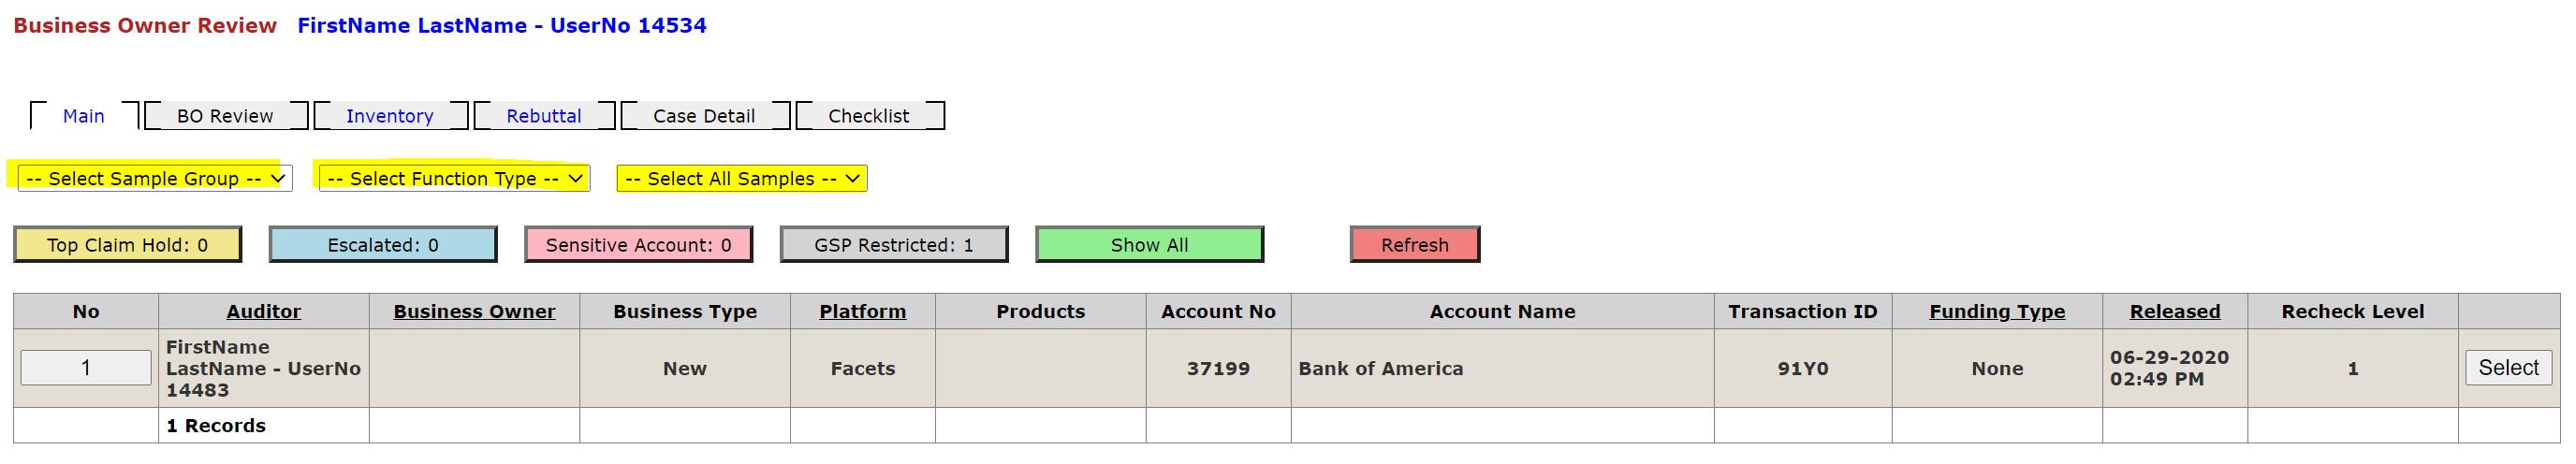Open the Inventory tab
Image resolution: width=2576 pixels, height=464 pixels.
pos(390,116)
